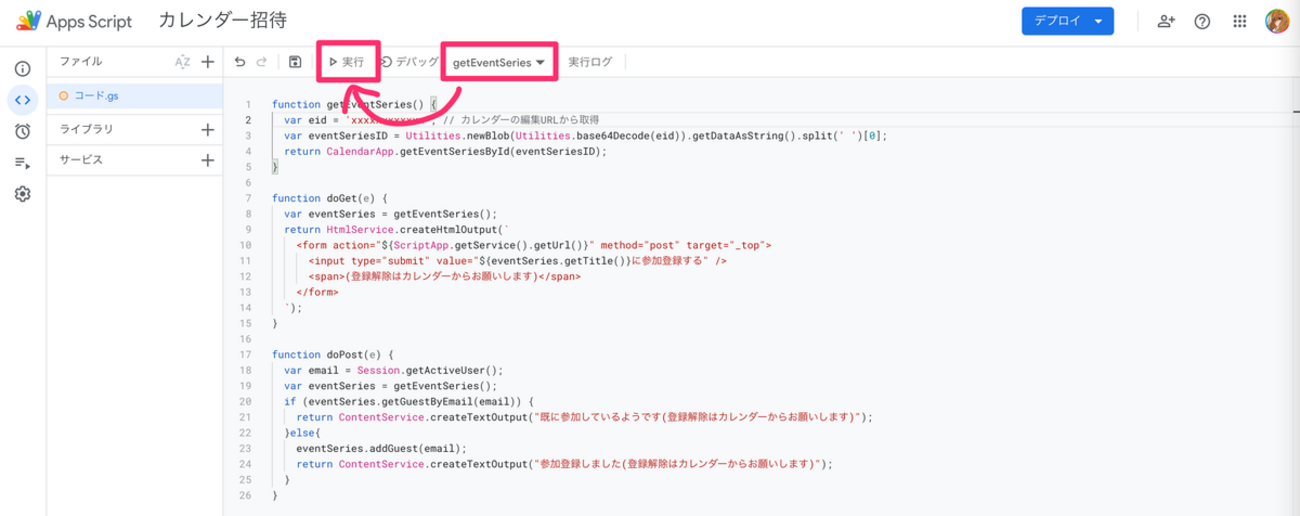Click the return HtmlService.createHtmlOutput line

399,229
